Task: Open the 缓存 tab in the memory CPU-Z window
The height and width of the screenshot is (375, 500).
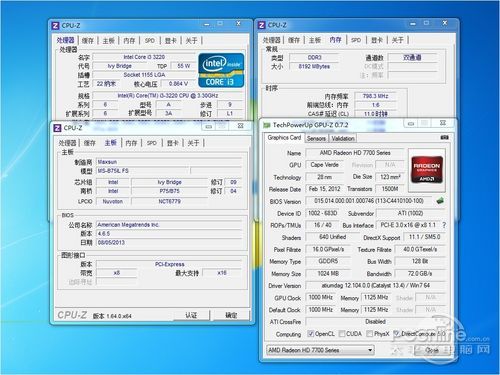Action: [294, 40]
